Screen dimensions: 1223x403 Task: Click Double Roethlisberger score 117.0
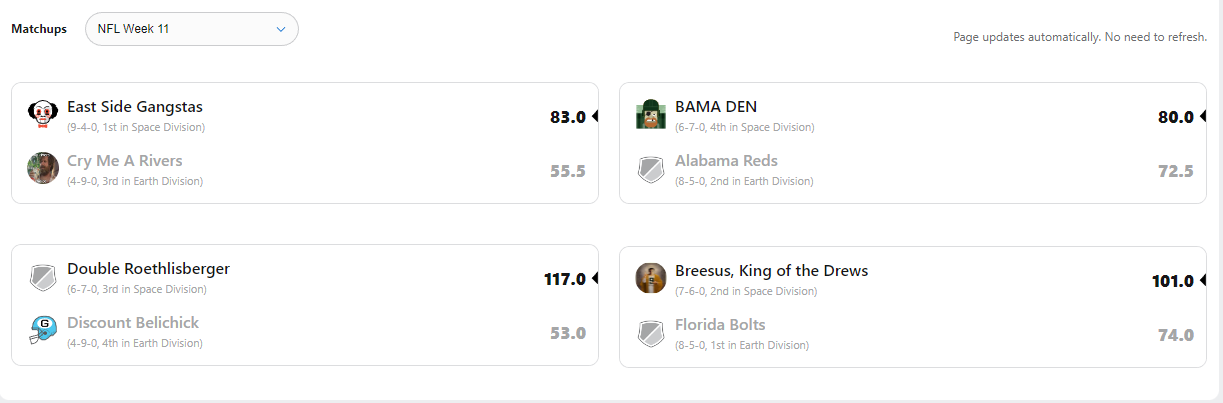click(x=564, y=279)
